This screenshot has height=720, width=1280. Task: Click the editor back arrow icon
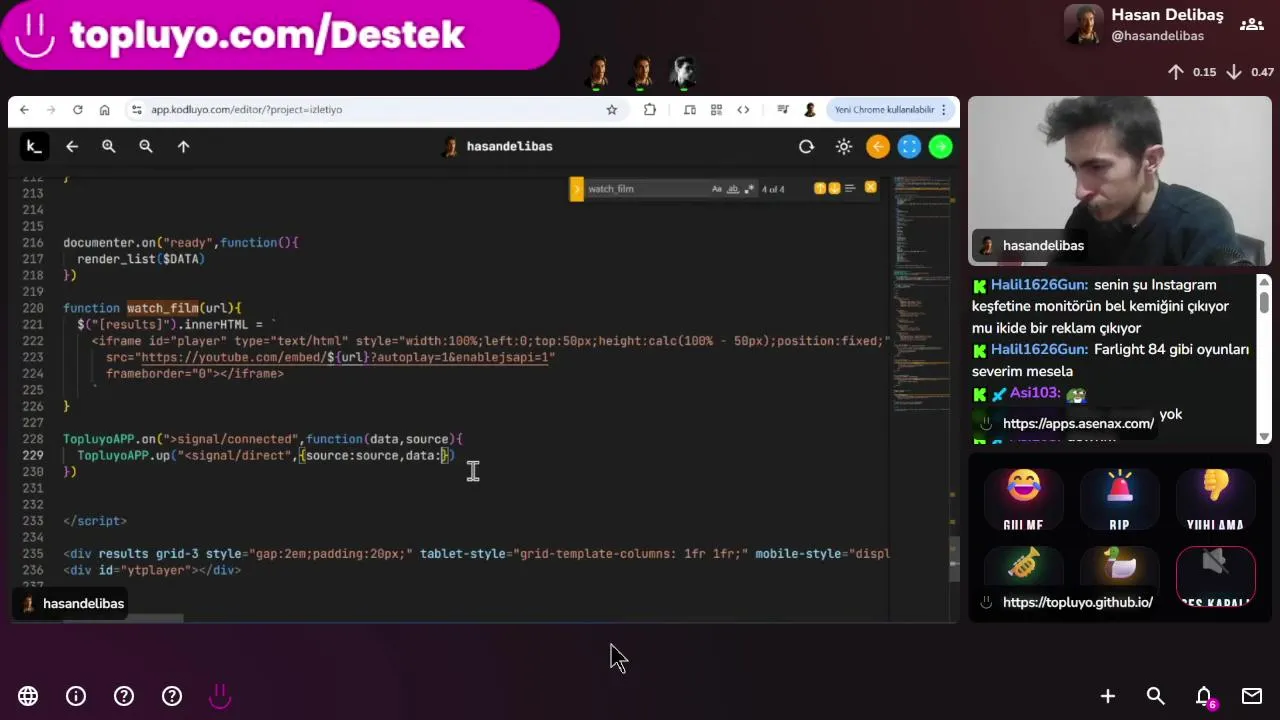pos(72,147)
